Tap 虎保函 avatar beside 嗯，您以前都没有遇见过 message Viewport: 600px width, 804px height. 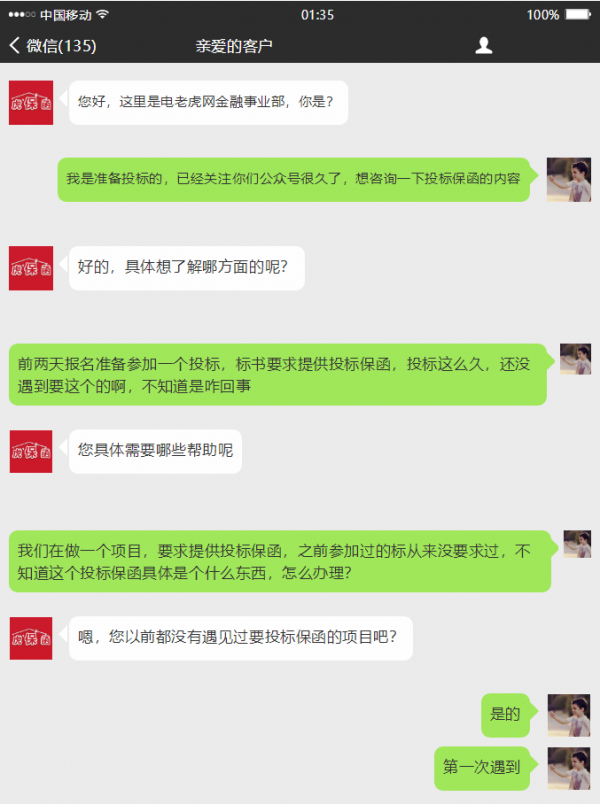[31, 638]
